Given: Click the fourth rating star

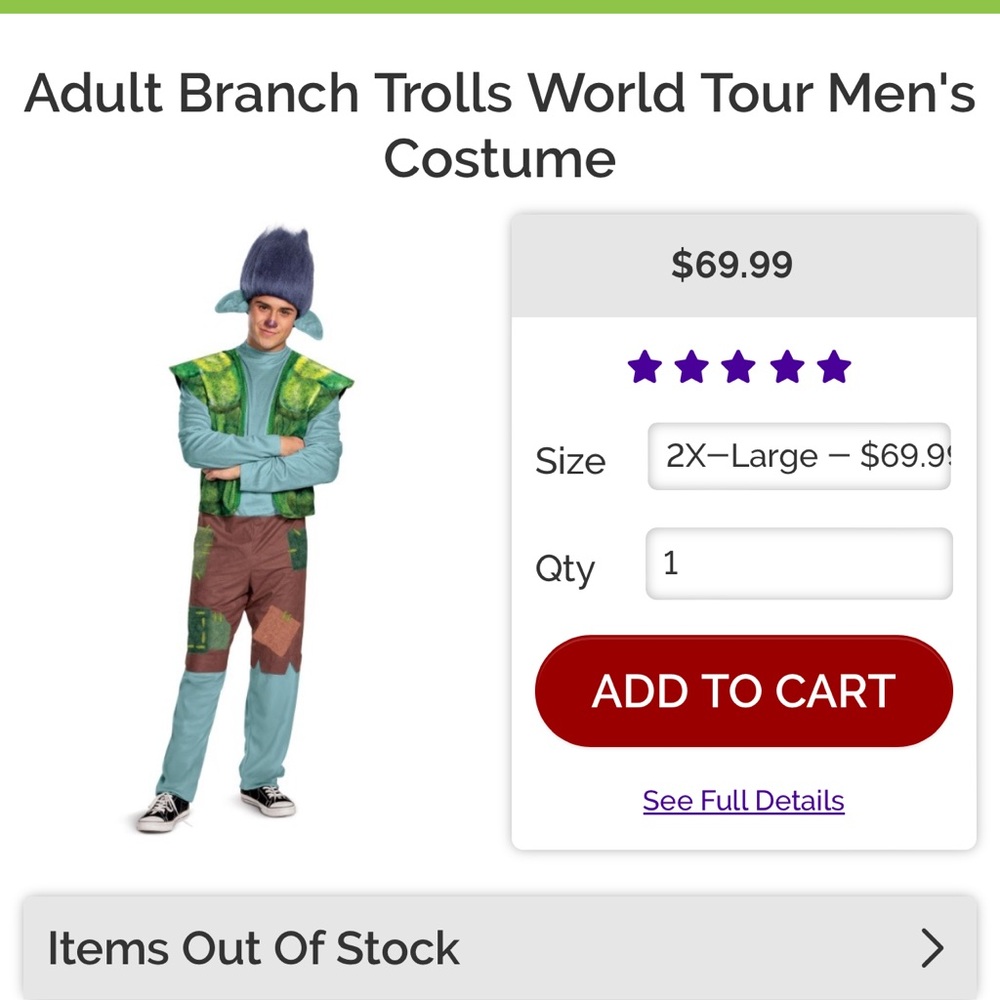Looking at the screenshot, I should tap(787, 368).
